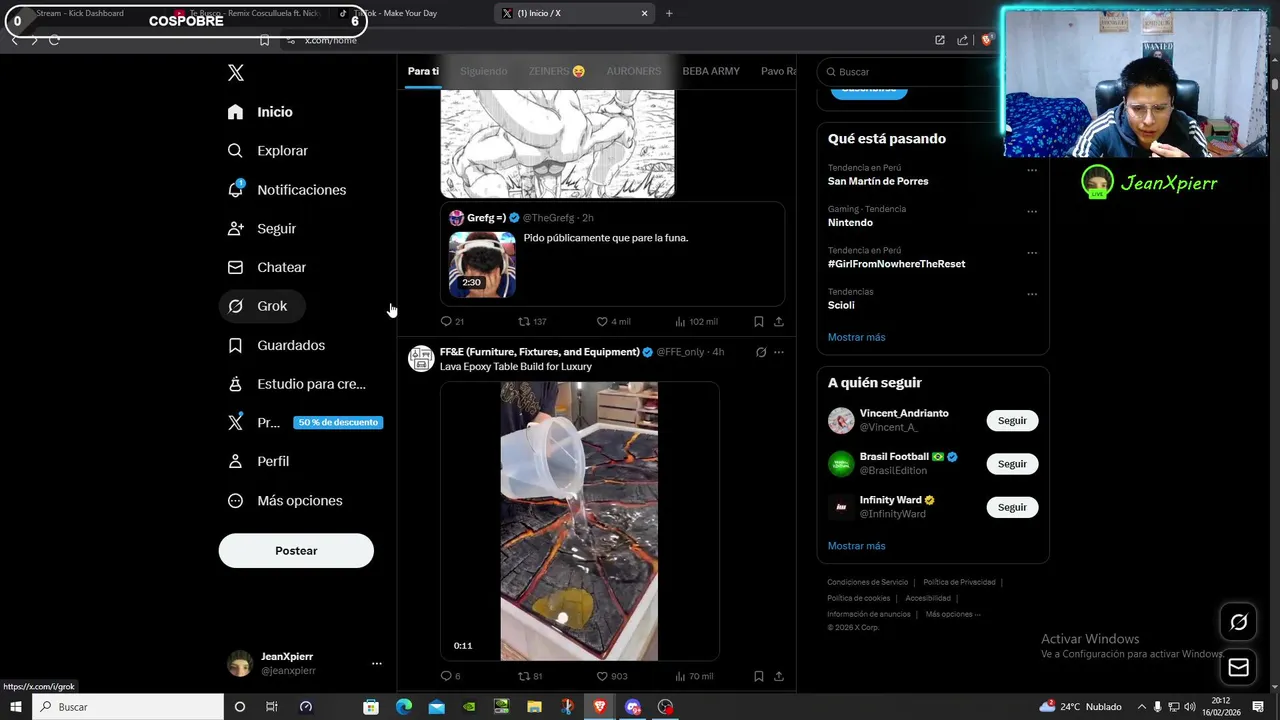View stats of post with 70 mil views

(x=694, y=676)
